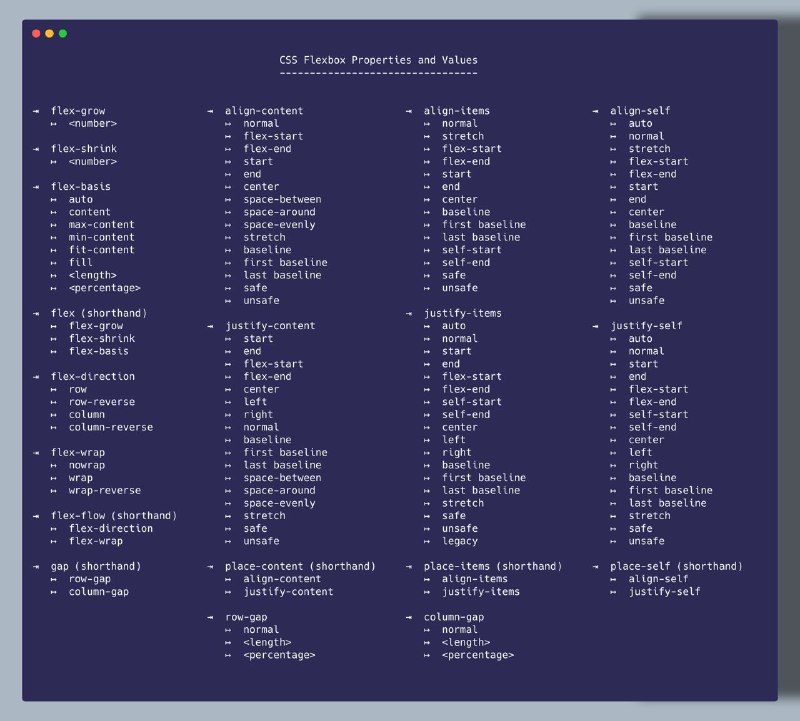Image resolution: width=800 pixels, height=721 pixels.
Task: Select the 'justify-self' property heading
Action: click(x=646, y=326)
